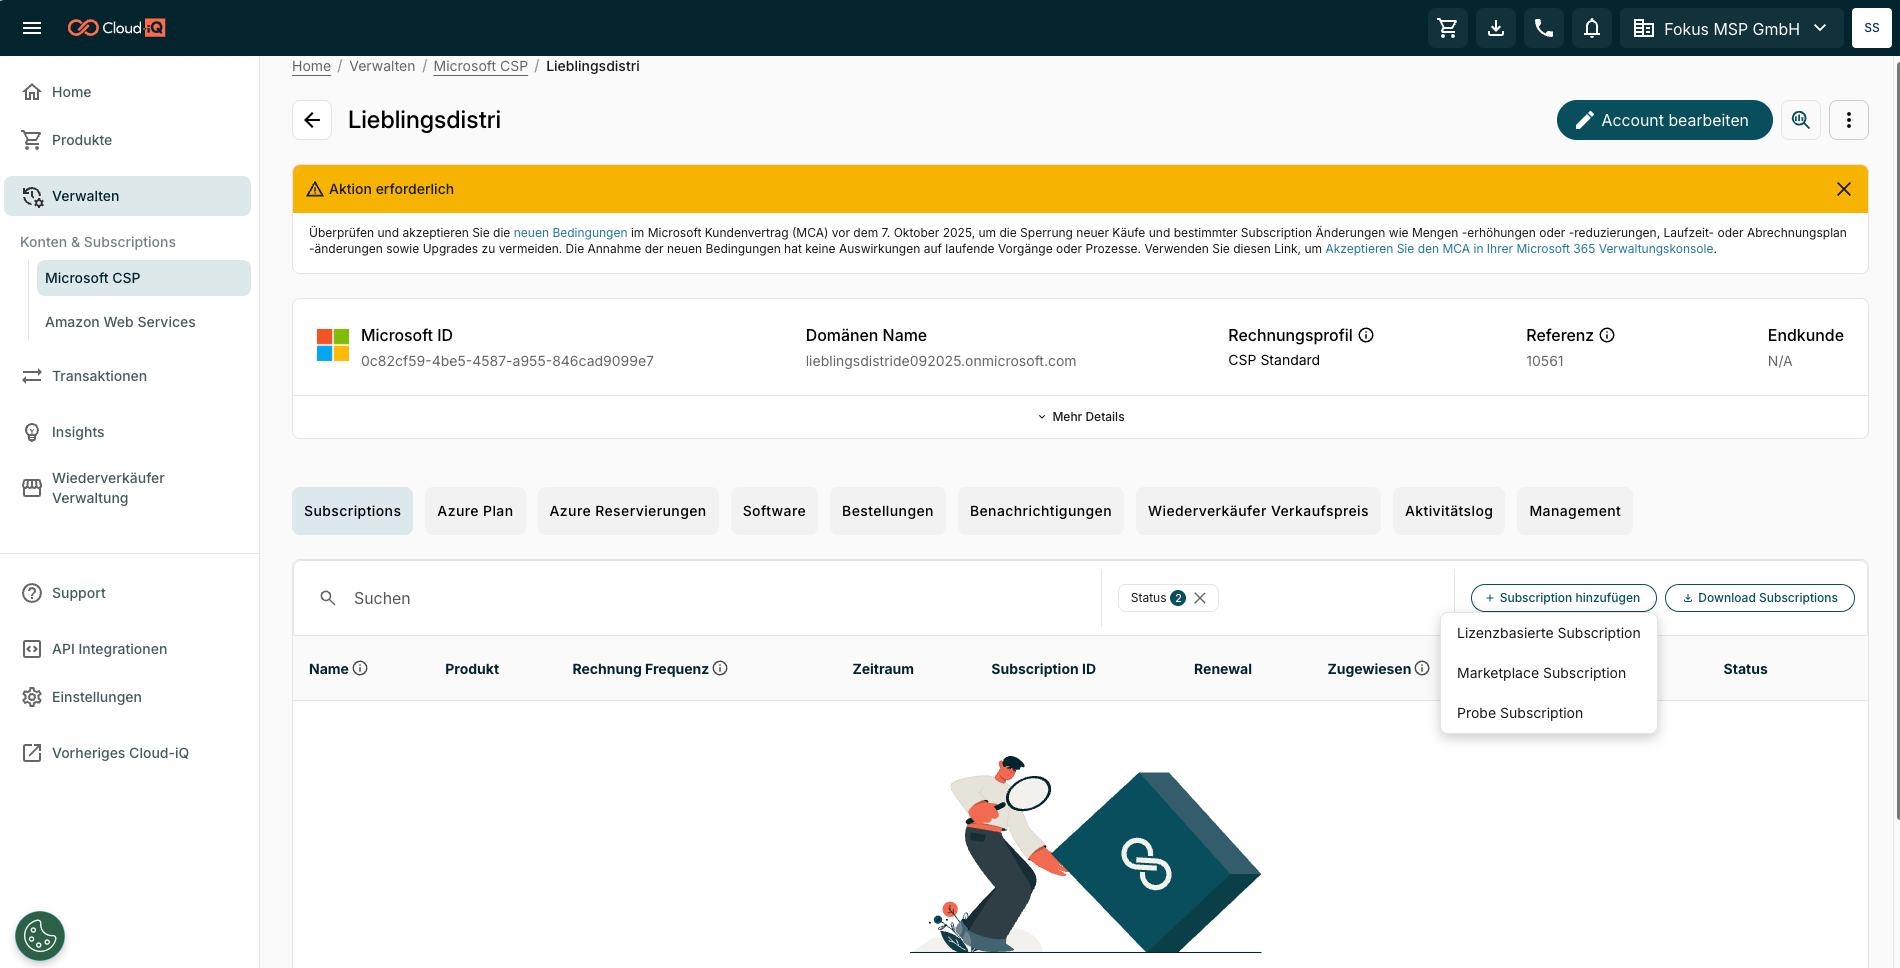Screen dimensions: 1900x968
Task: Choose Lizenzbasierte Subscription
Action: click(1548, 633)
